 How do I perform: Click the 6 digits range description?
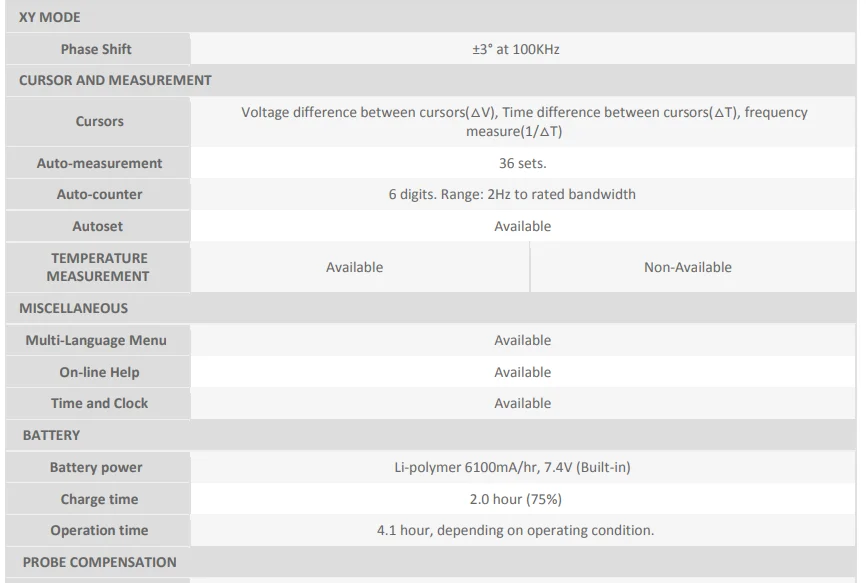[512, 194]
